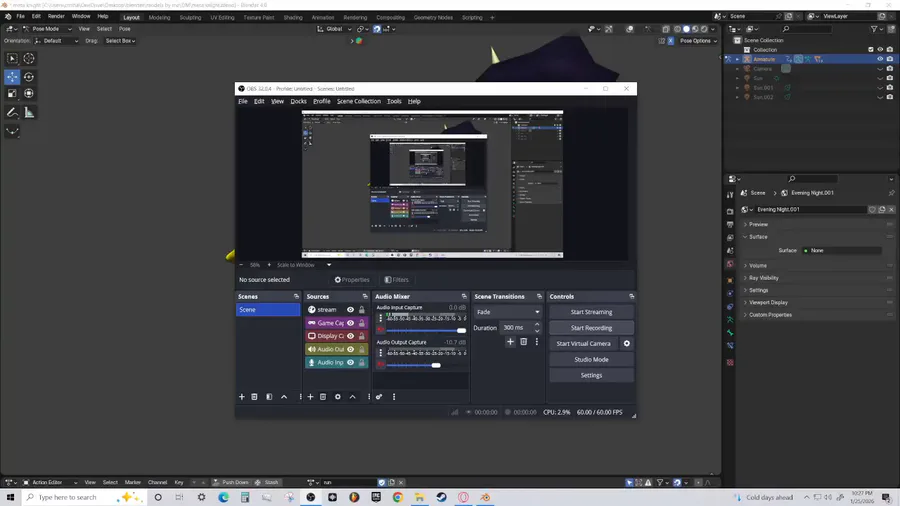Select the Move tool in Blender toolbar

click(x=12, y=77)
